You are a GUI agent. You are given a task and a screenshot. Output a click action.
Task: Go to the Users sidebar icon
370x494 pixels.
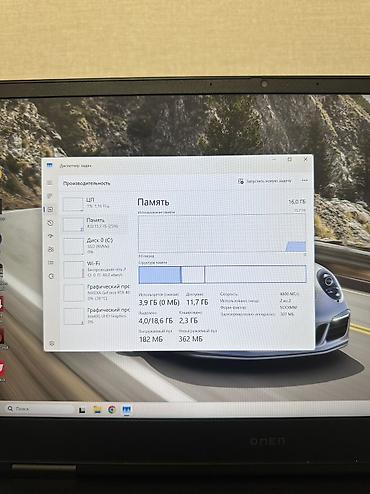click(x=51, y=249)
